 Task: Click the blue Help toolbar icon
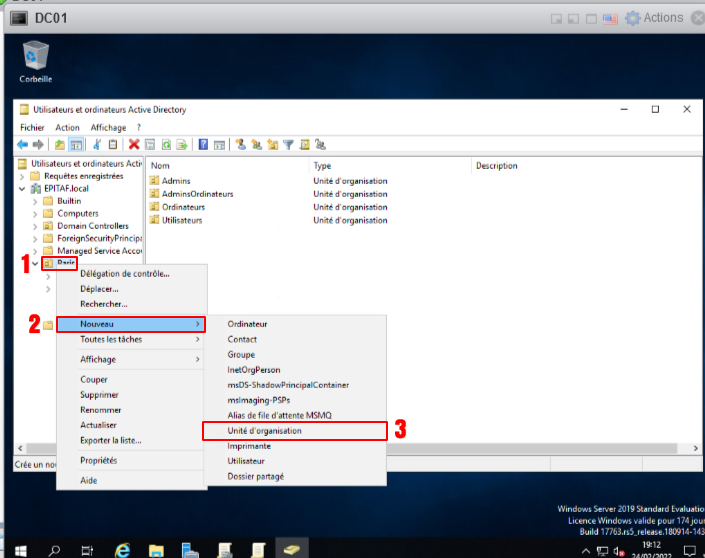pos(203,145)
